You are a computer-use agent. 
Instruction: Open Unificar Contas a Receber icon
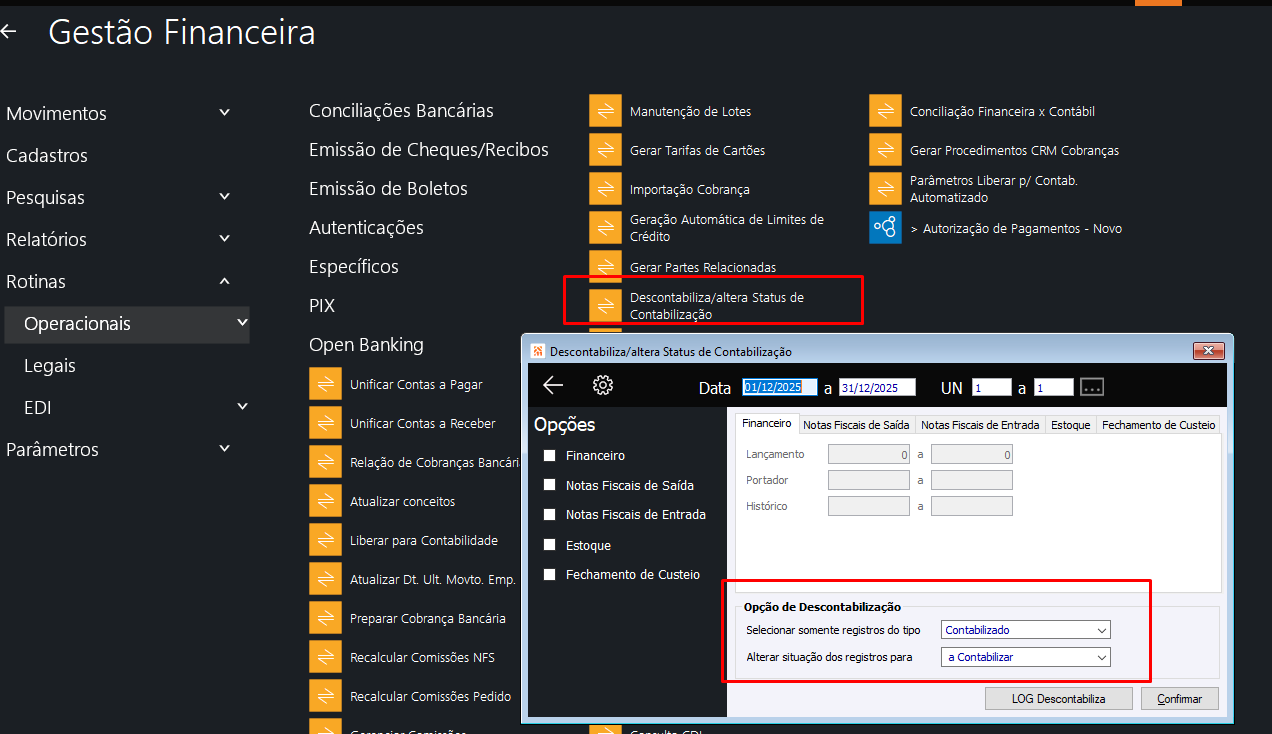(325, 423)
